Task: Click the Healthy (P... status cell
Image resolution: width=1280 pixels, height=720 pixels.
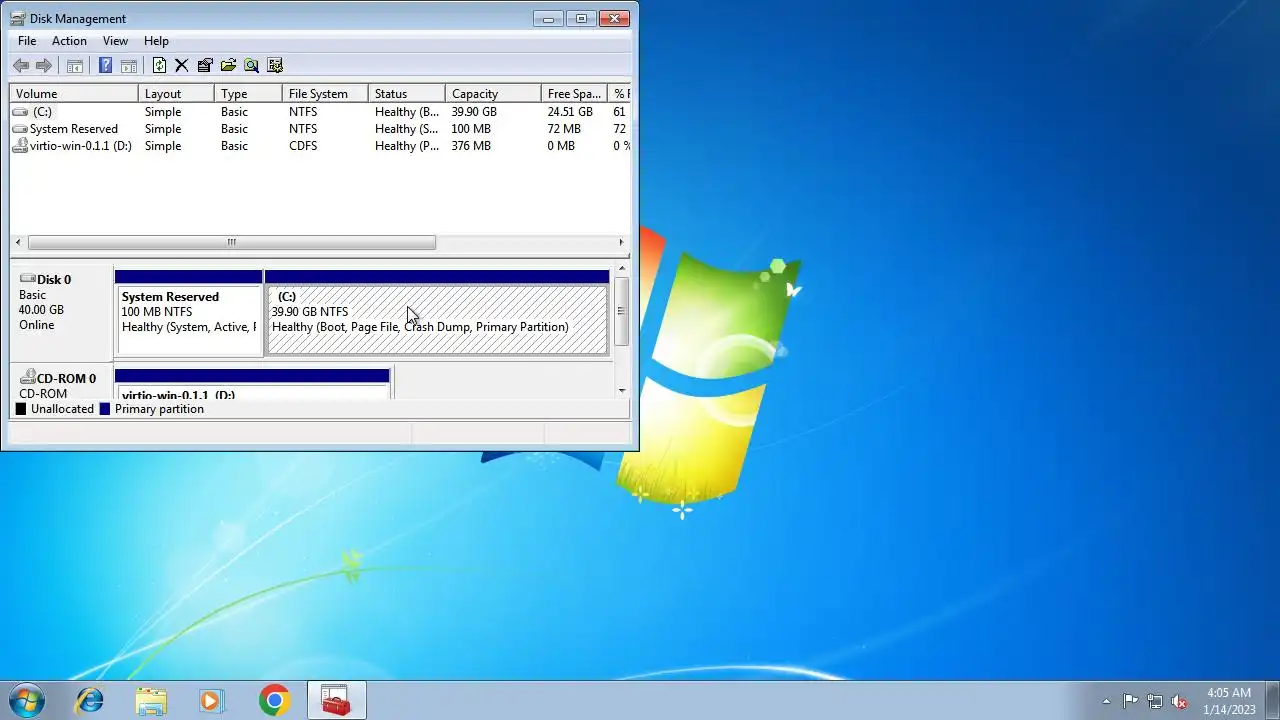Action: [x=407, y=146]
